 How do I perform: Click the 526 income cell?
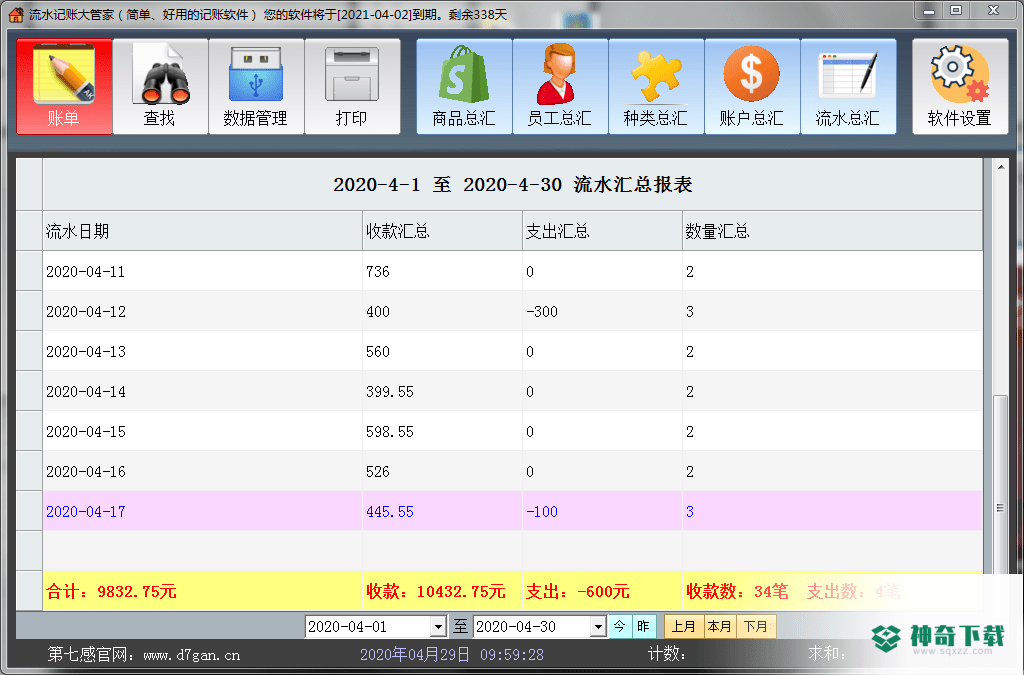click(x=443, y=471)
